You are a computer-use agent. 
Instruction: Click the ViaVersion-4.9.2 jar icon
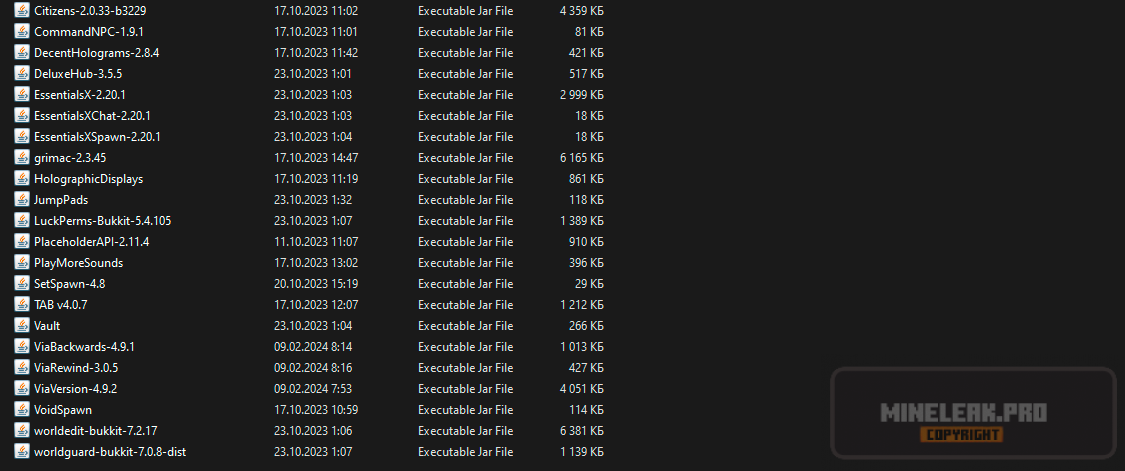coord(22,388)
